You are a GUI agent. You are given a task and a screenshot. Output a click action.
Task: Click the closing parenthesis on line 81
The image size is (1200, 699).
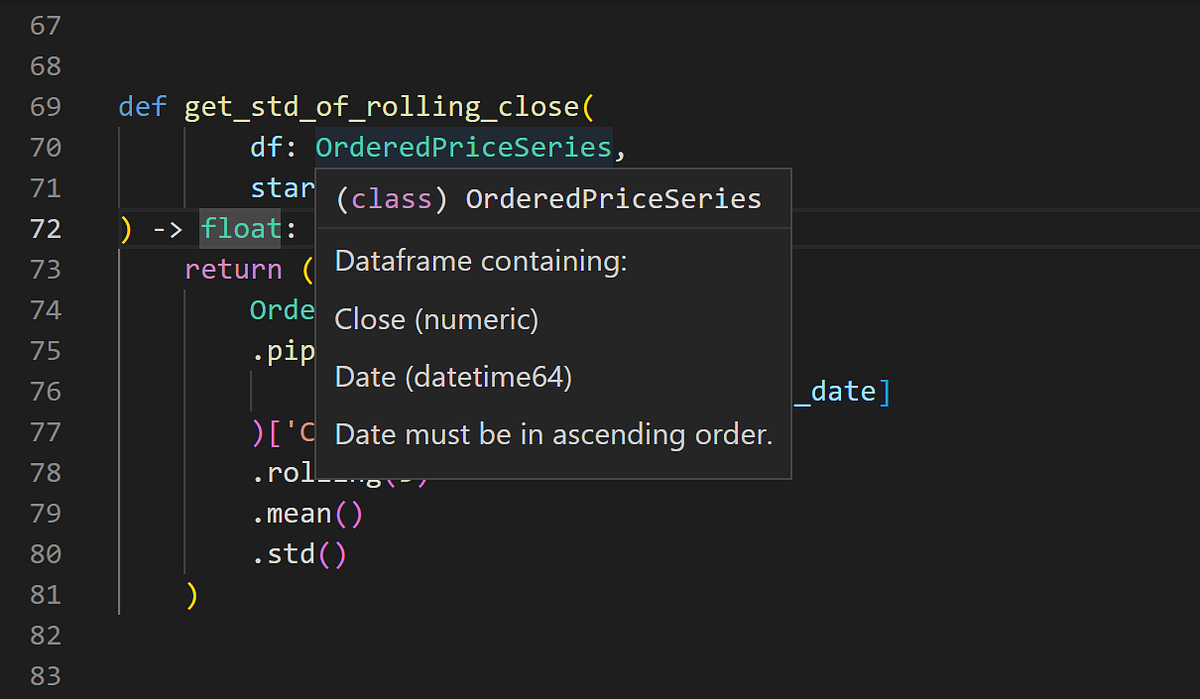[192, 594]
